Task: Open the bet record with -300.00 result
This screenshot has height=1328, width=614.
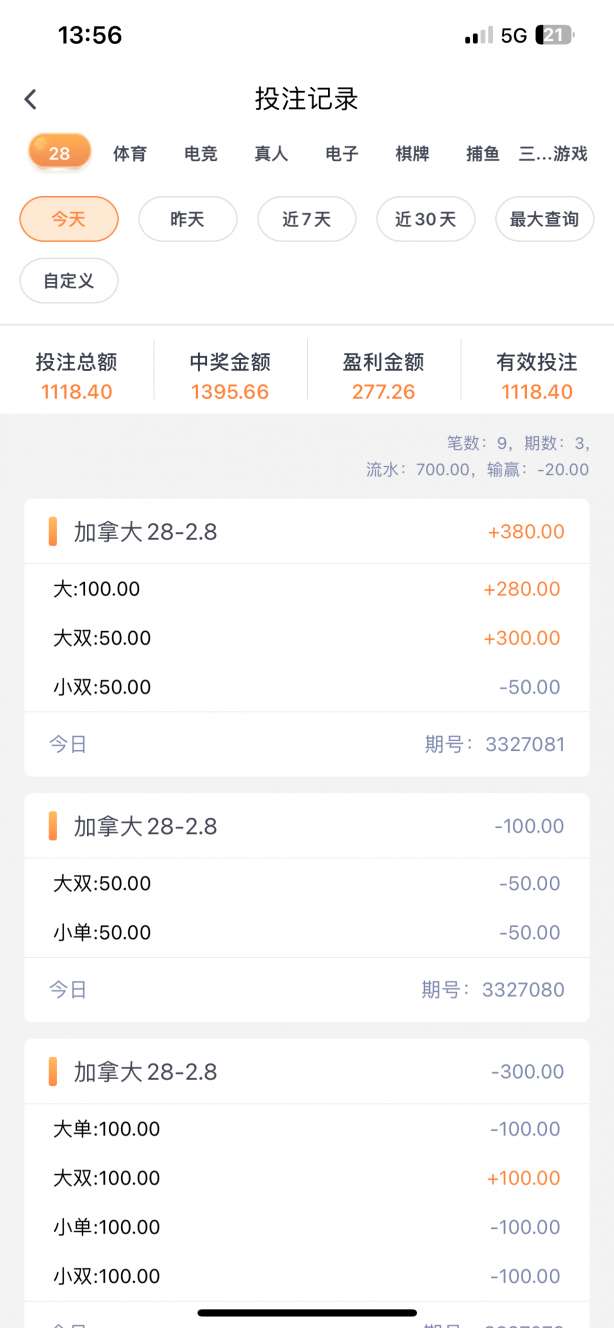Action: pyautogui.click(x=307, y=1072)
